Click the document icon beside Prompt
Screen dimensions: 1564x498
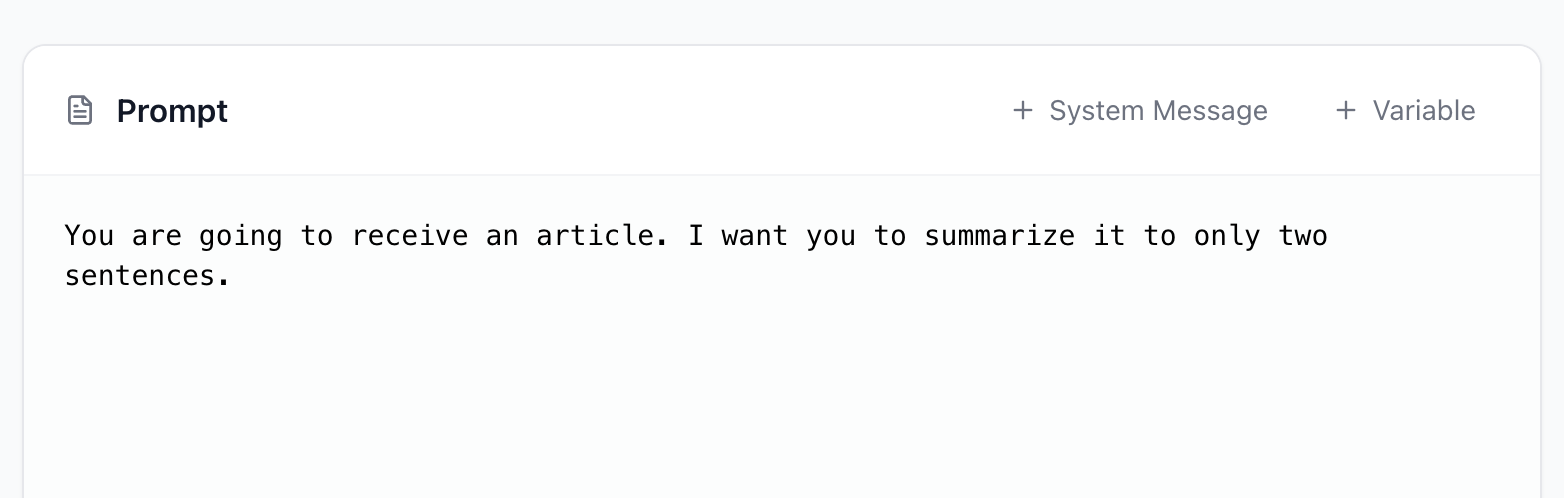[x=79, y=110]
